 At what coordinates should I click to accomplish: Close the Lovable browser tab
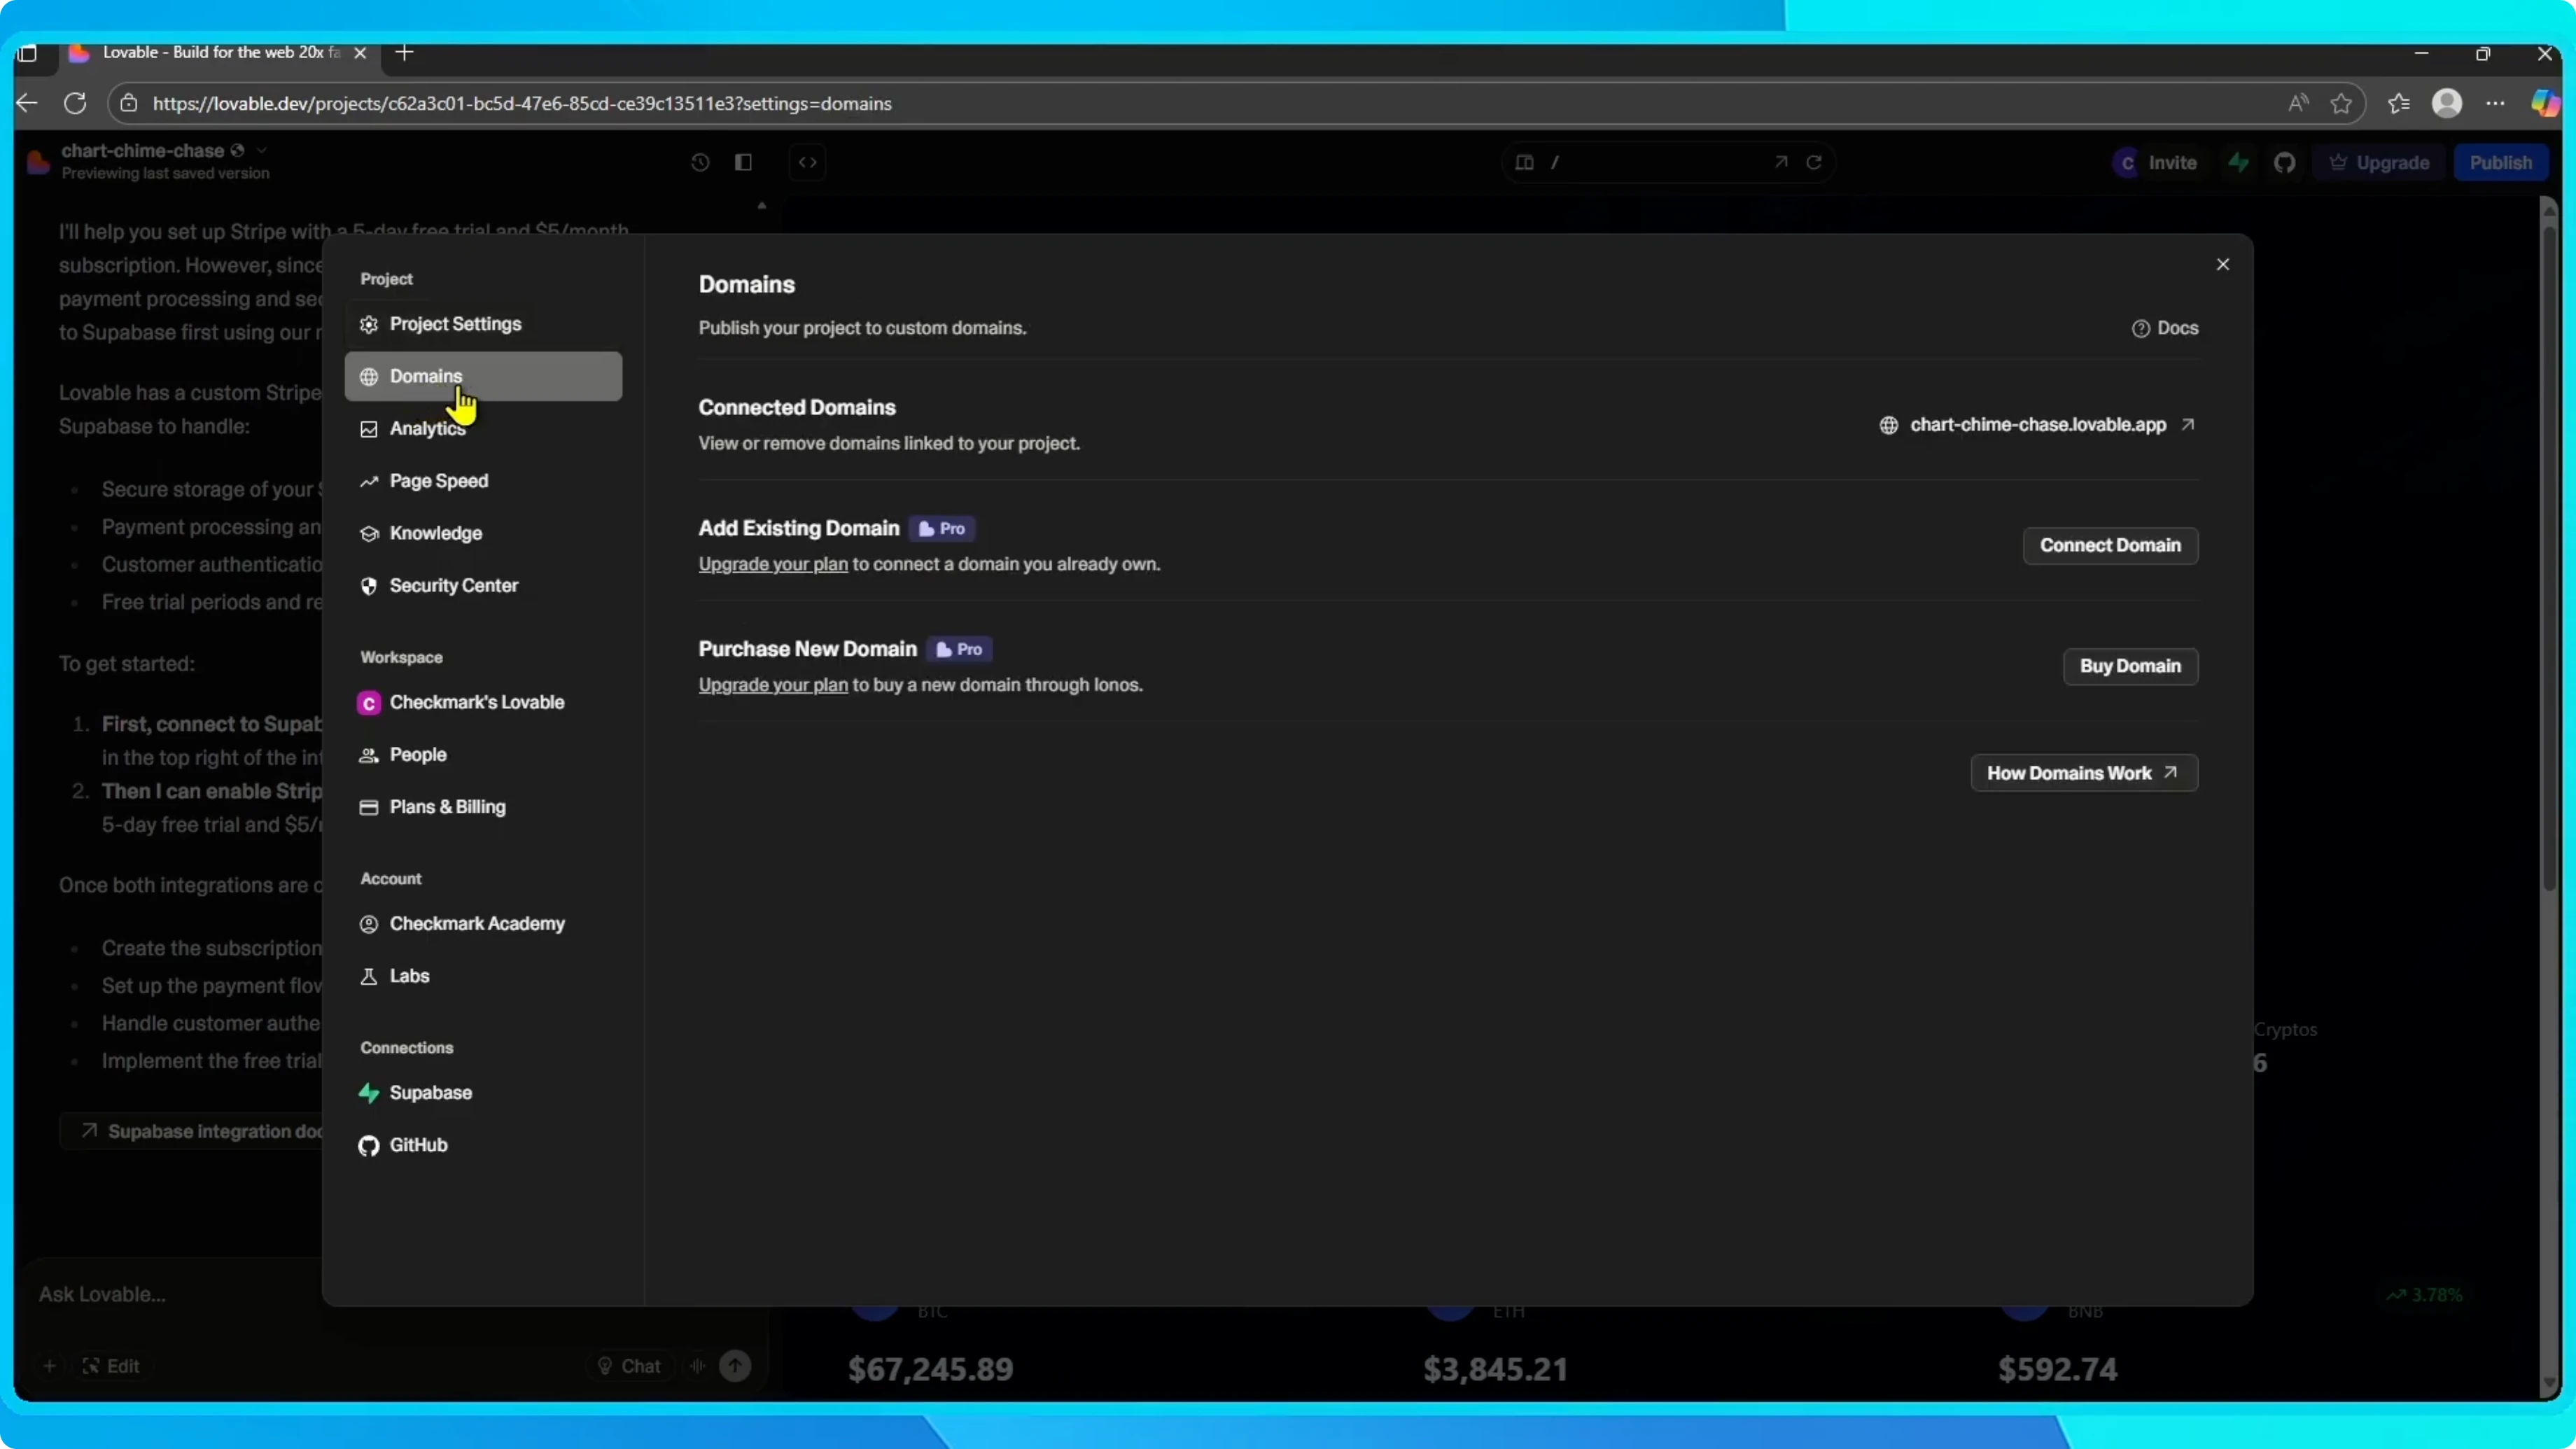(360, 53)
